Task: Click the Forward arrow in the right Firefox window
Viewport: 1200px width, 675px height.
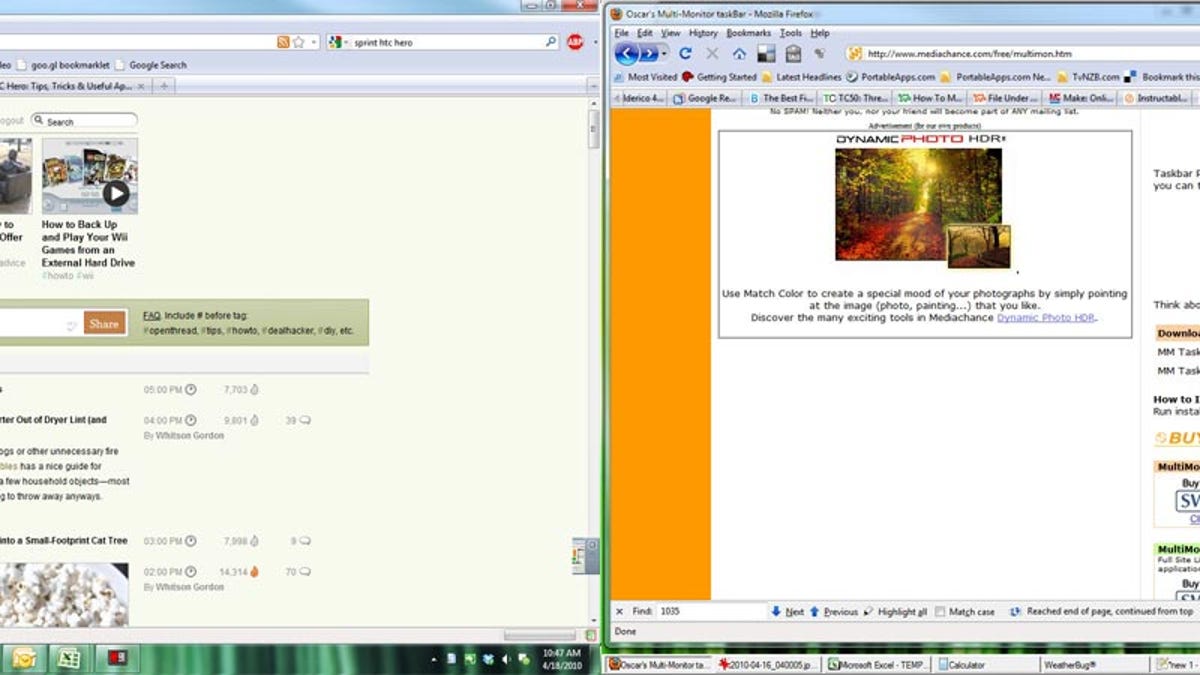Action: click(648, 53)
